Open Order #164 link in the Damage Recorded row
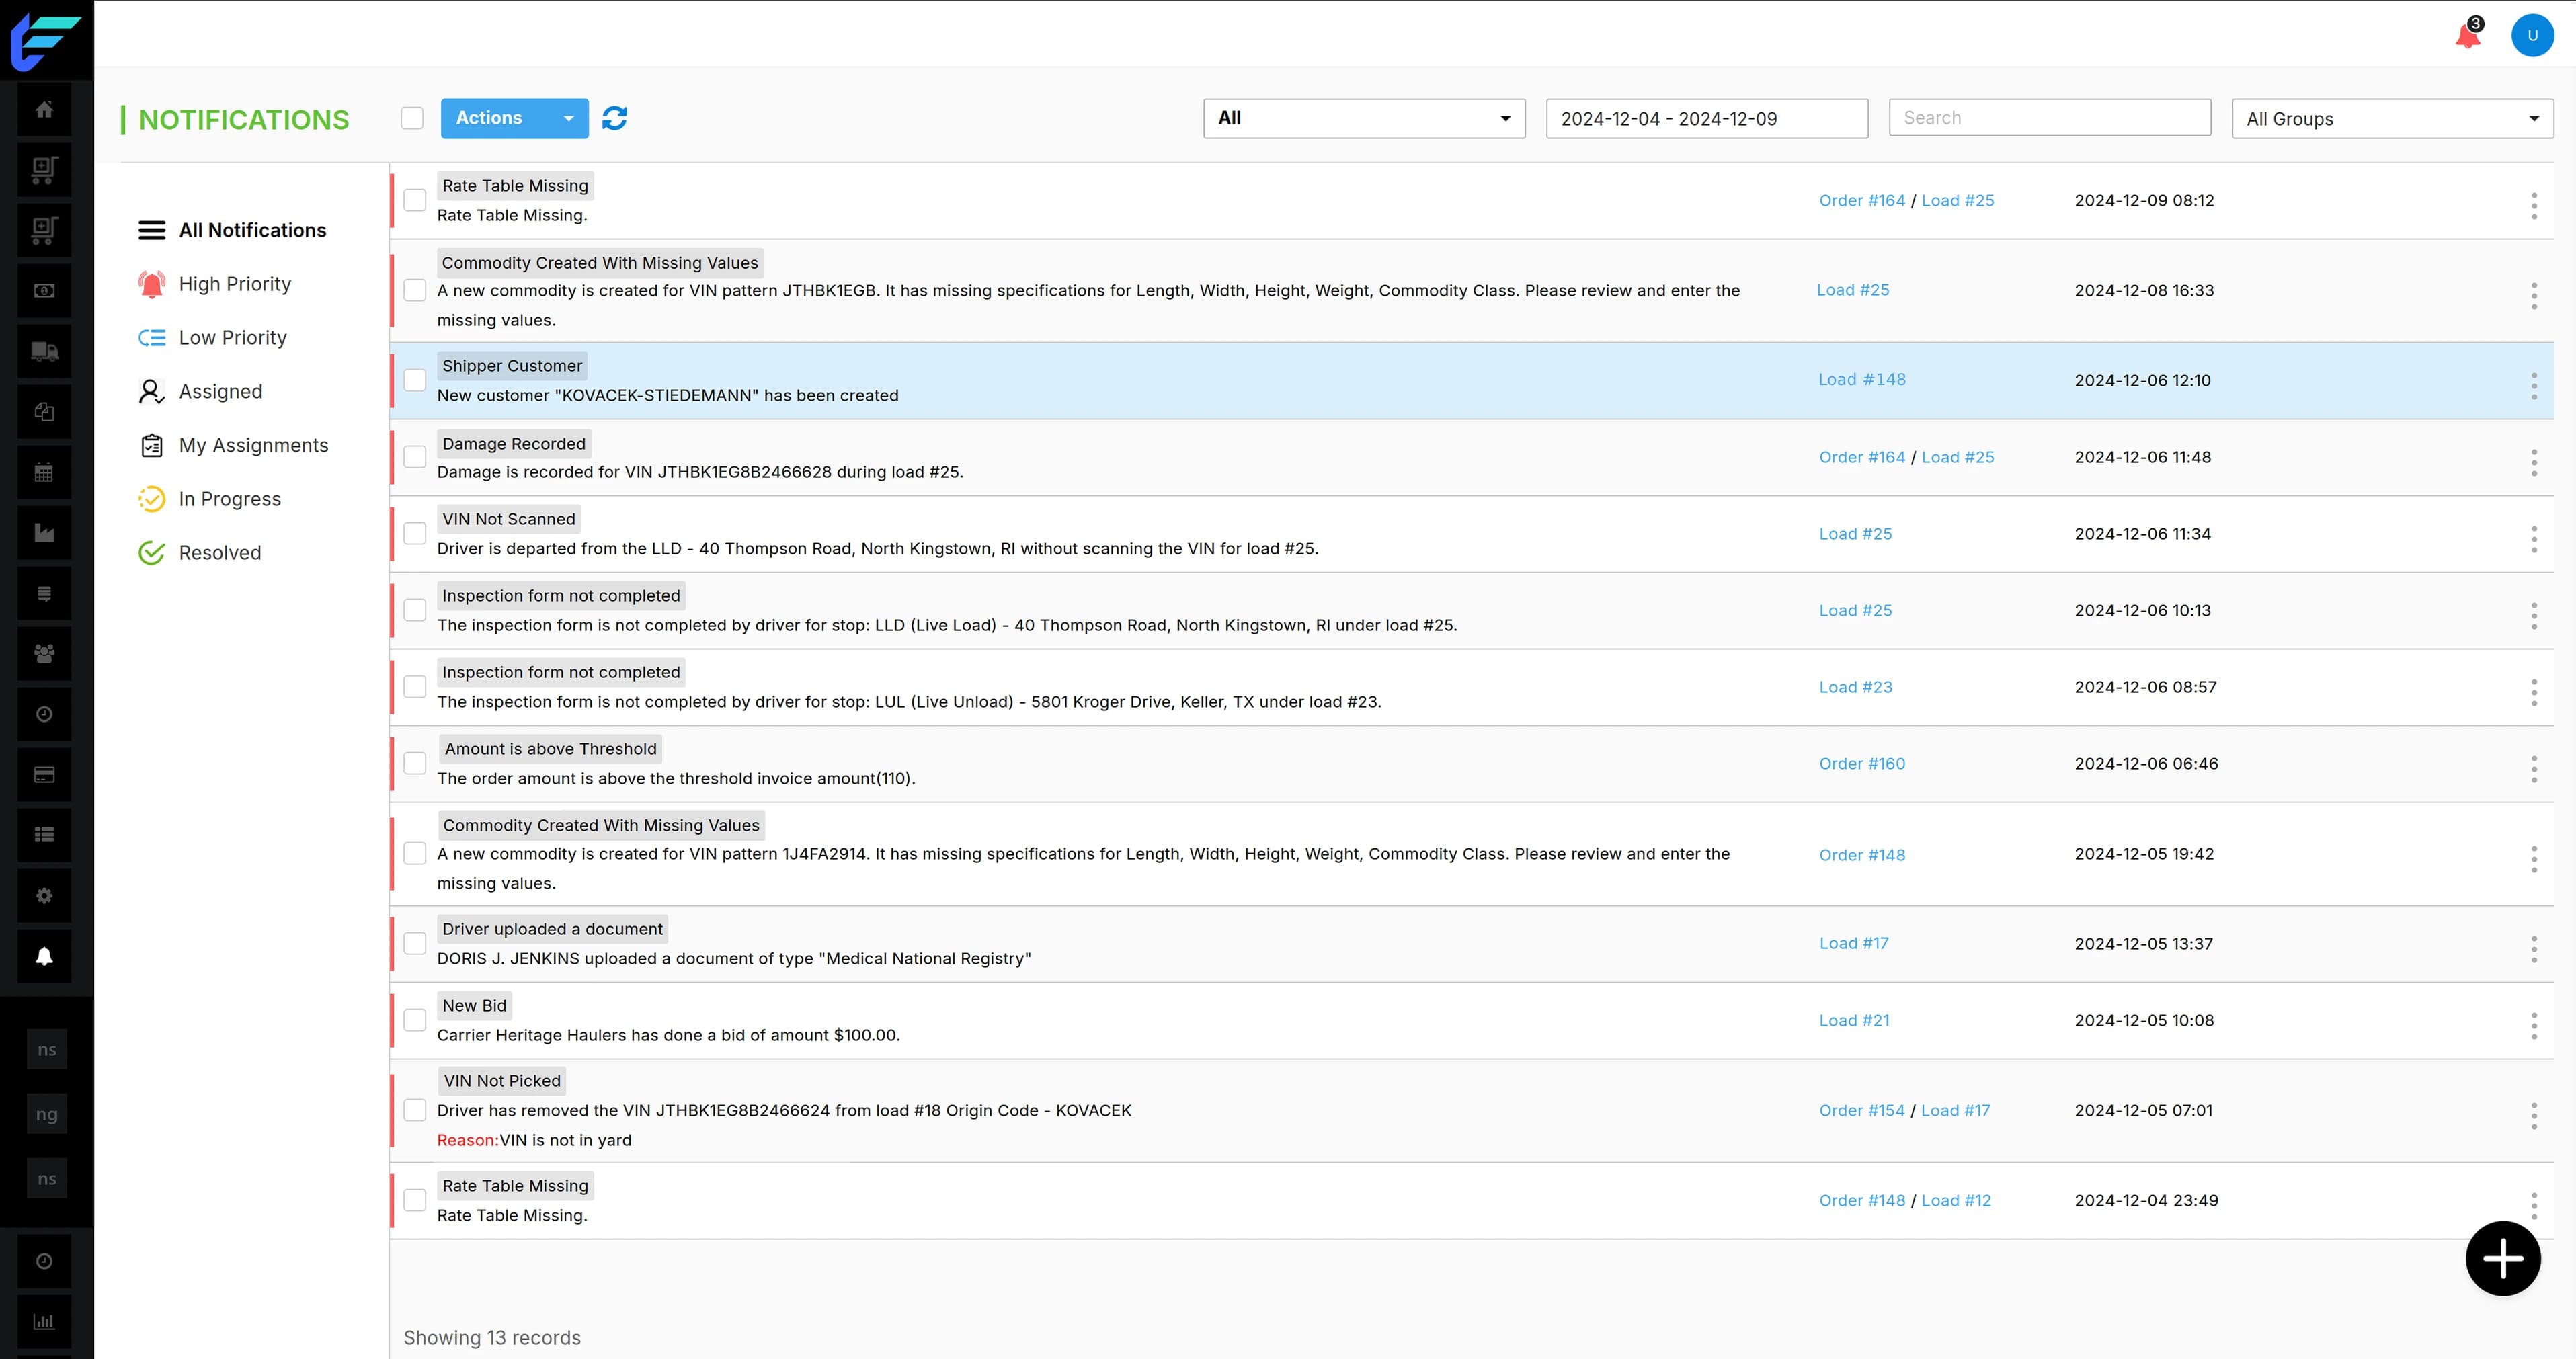Image resolution: width=2576 pixels, height=1359 pixels. coord(1861,457)
